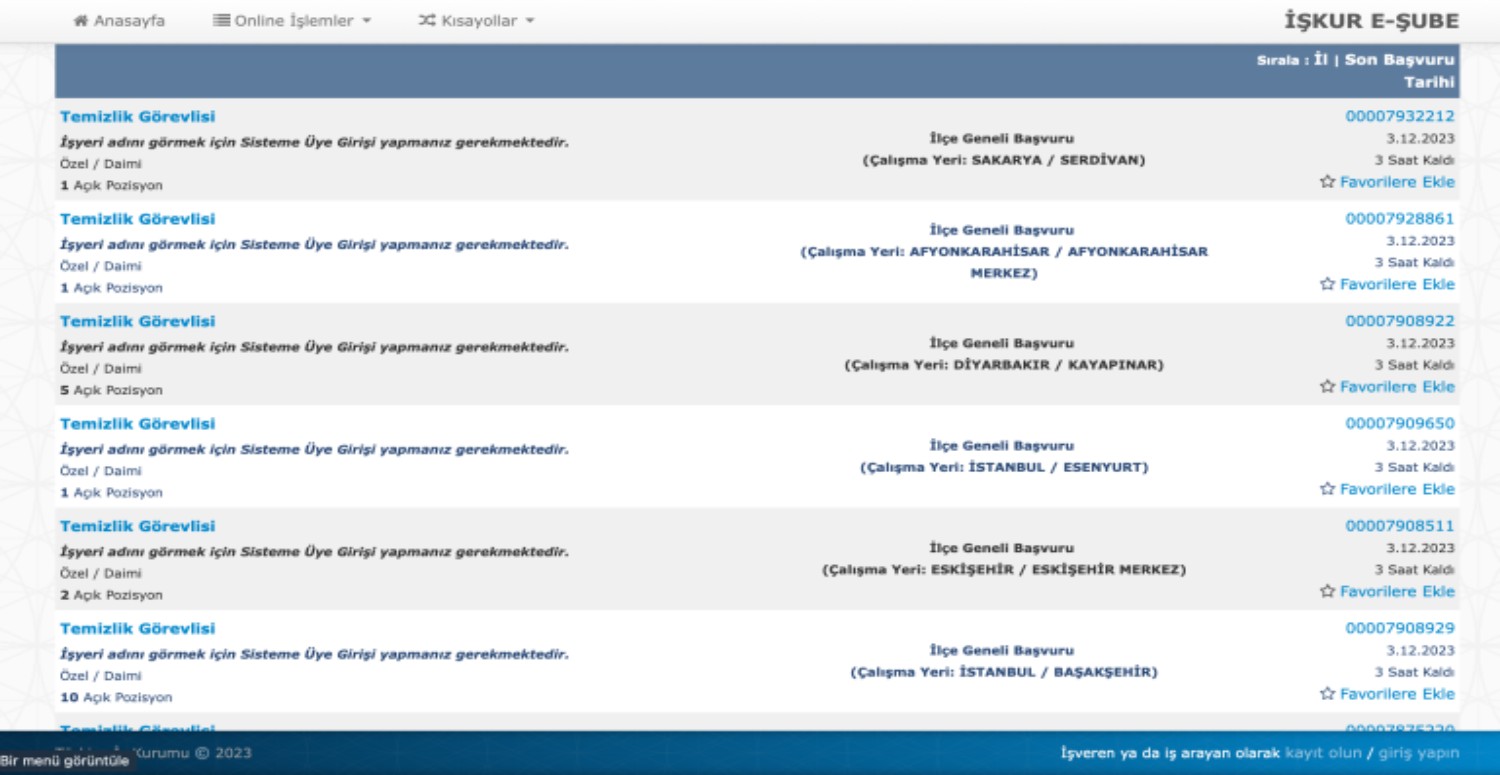Click the İŞKUR E-ŞUBE title

coord(1370,21)
